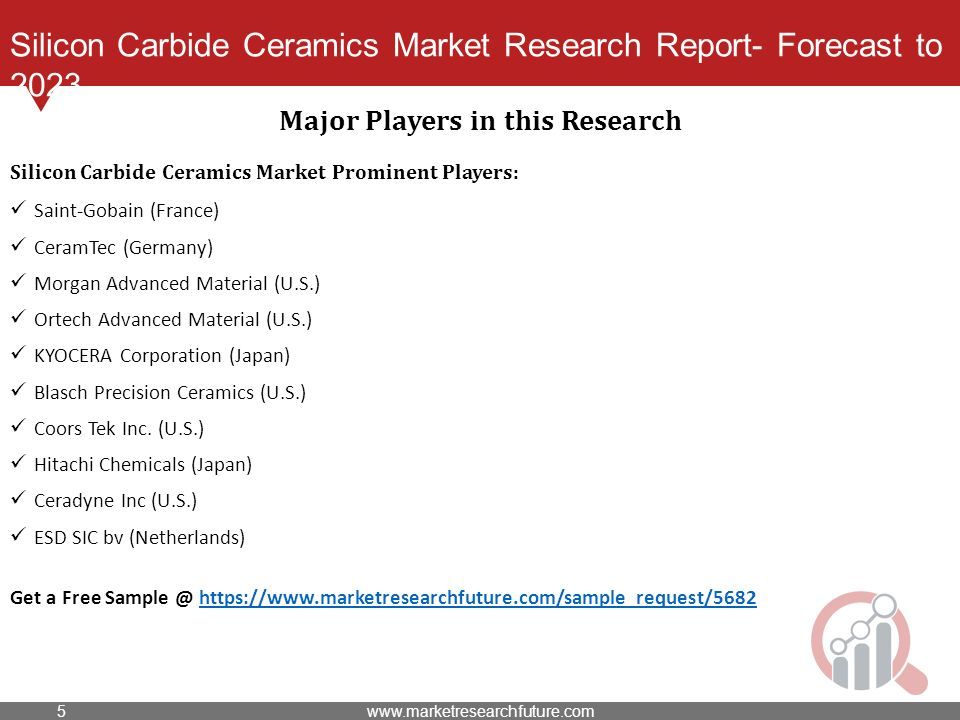This screenshot has width=960, height=720.
Task: Select 'ESD SIC bv (Netherlands)' item
Action: [x=140, y=538]
